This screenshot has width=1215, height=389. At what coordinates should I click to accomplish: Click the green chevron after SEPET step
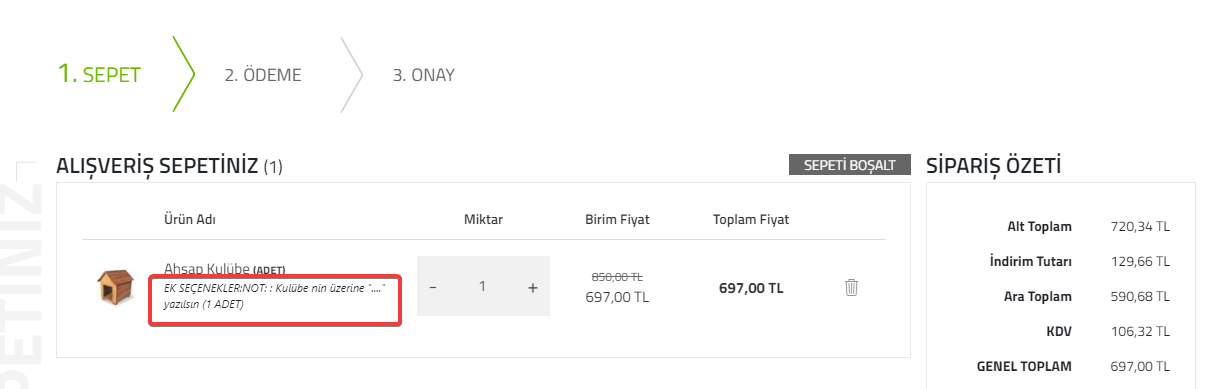click(183, 74)
